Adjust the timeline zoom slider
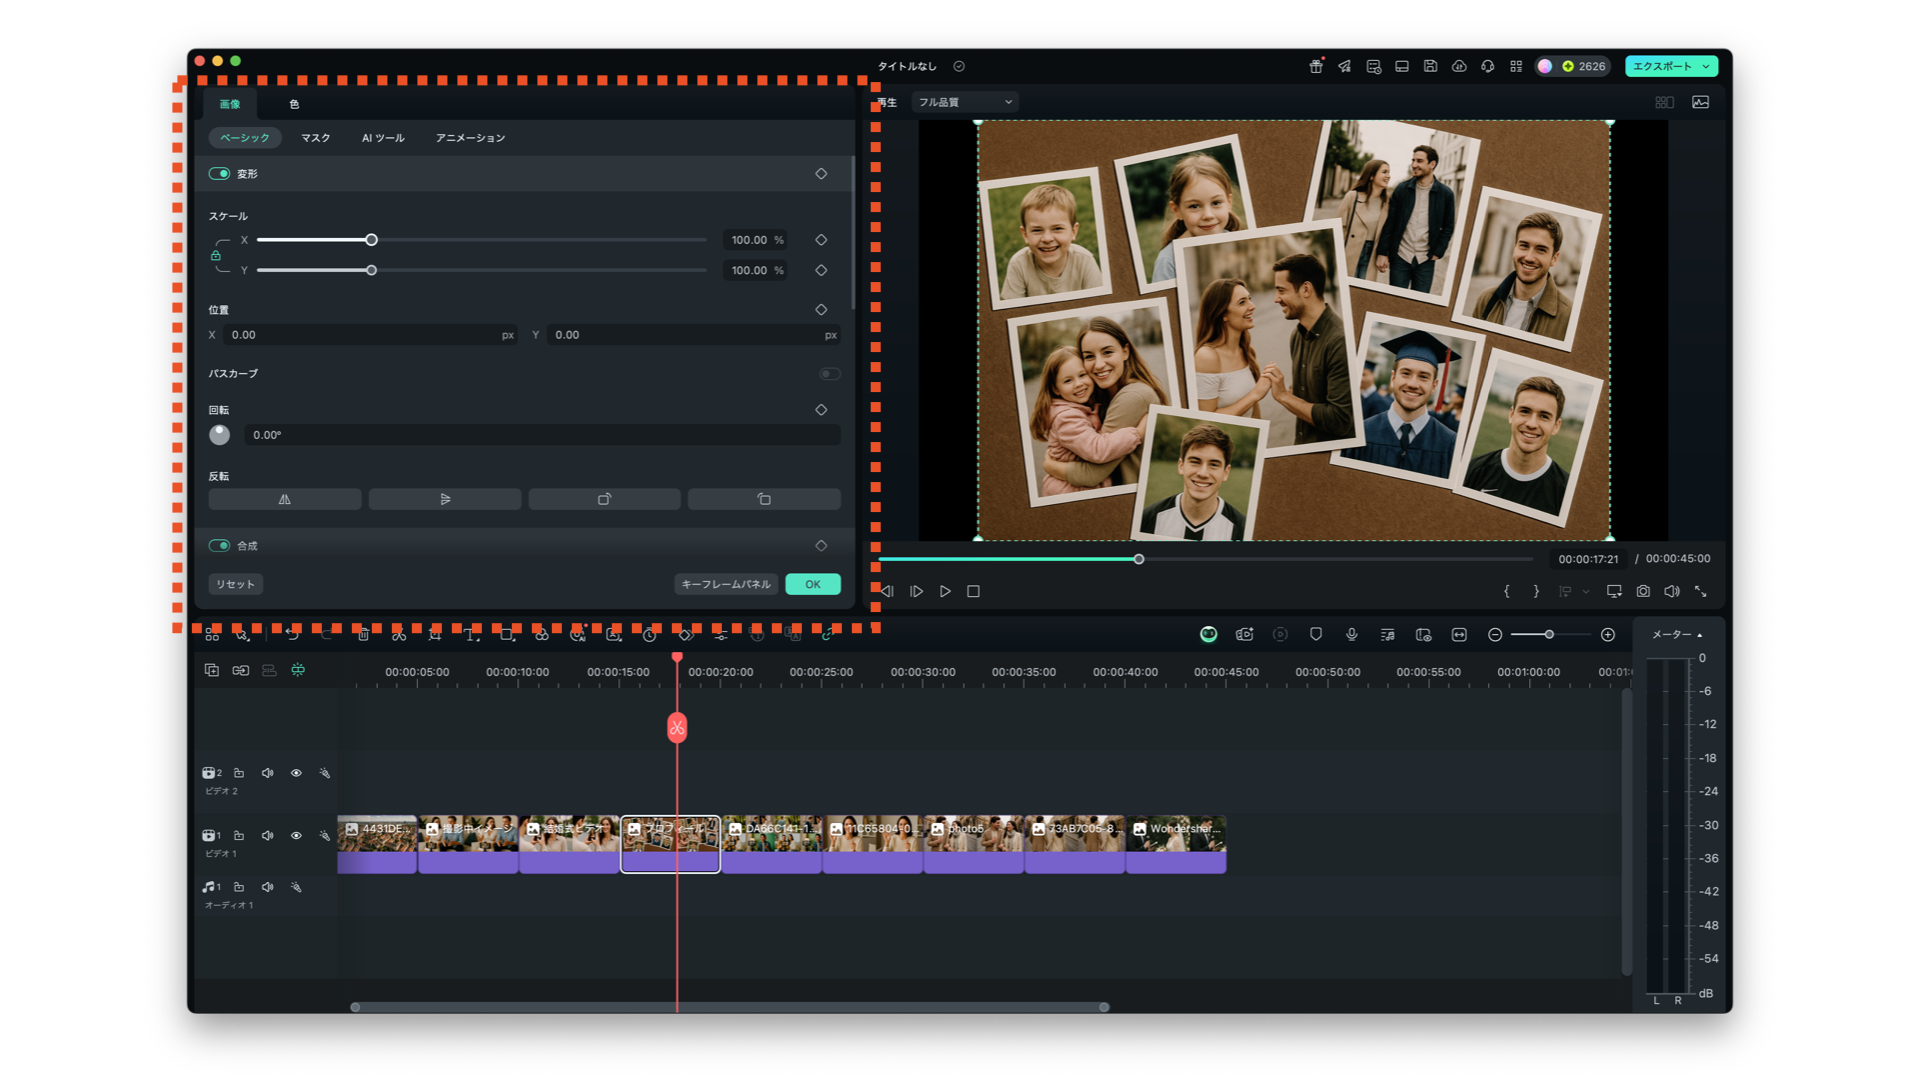Screen dimensions: 1920x1080 (x=1549, y=634)
